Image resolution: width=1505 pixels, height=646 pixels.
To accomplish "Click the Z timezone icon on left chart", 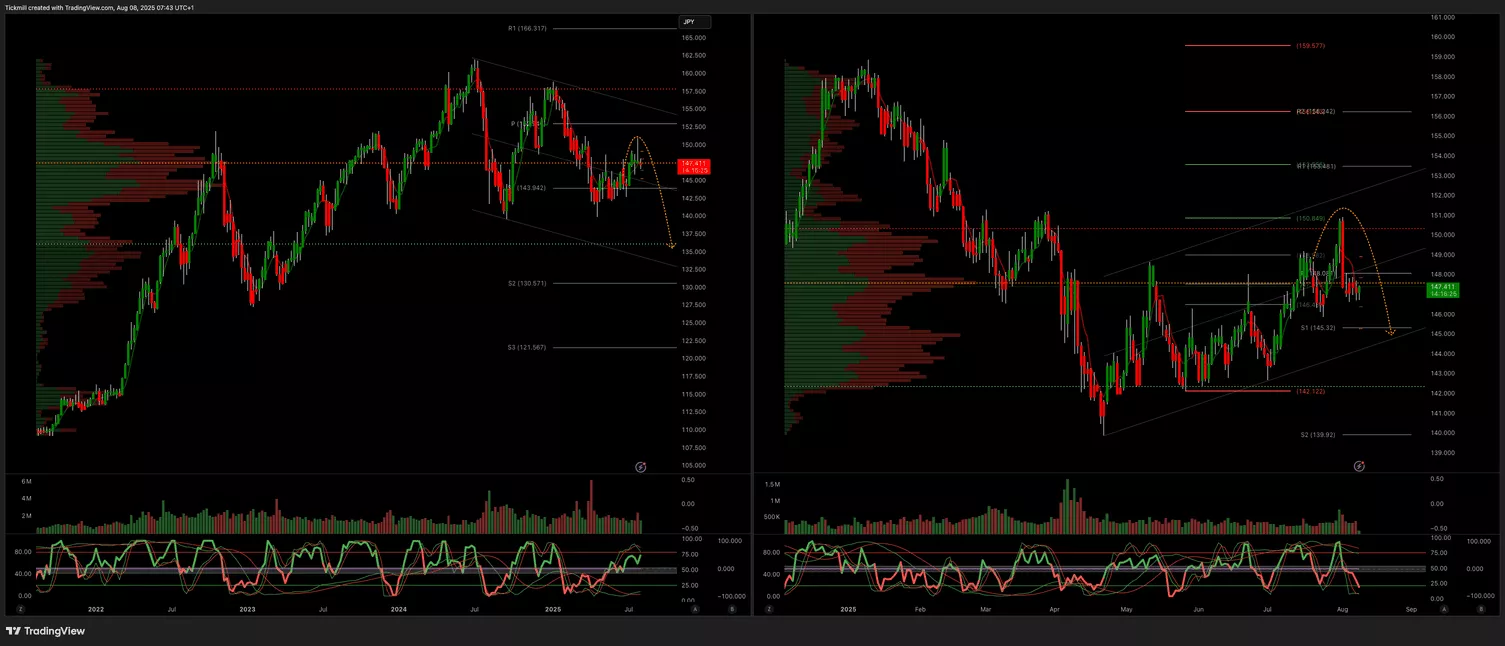I will tap(20, 608).
